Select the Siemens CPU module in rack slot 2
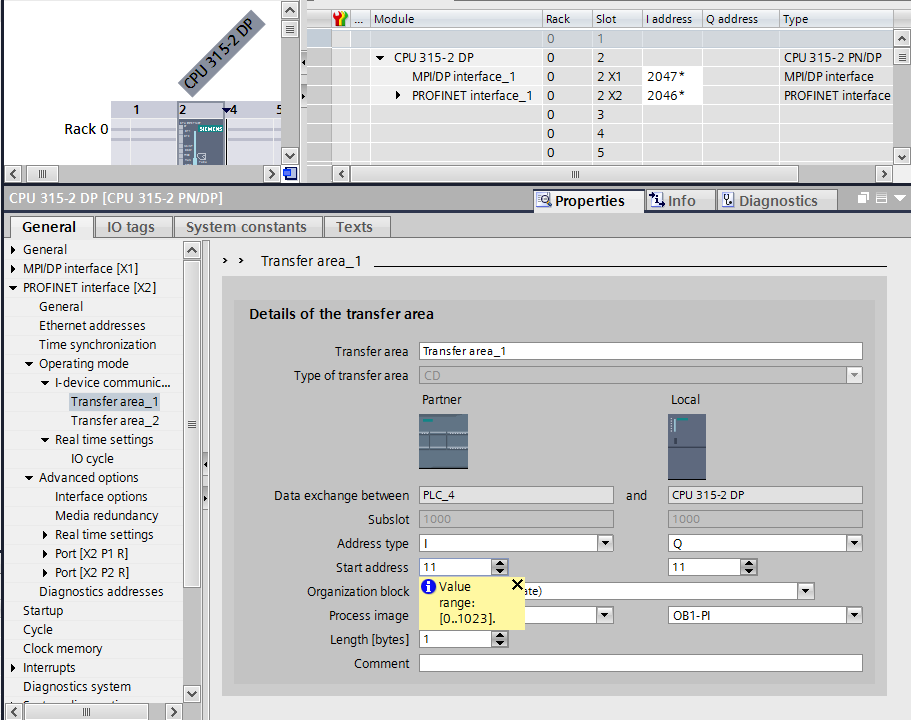Screen dimensions: 911x720 pyautogui.click(x=201, y=141)
